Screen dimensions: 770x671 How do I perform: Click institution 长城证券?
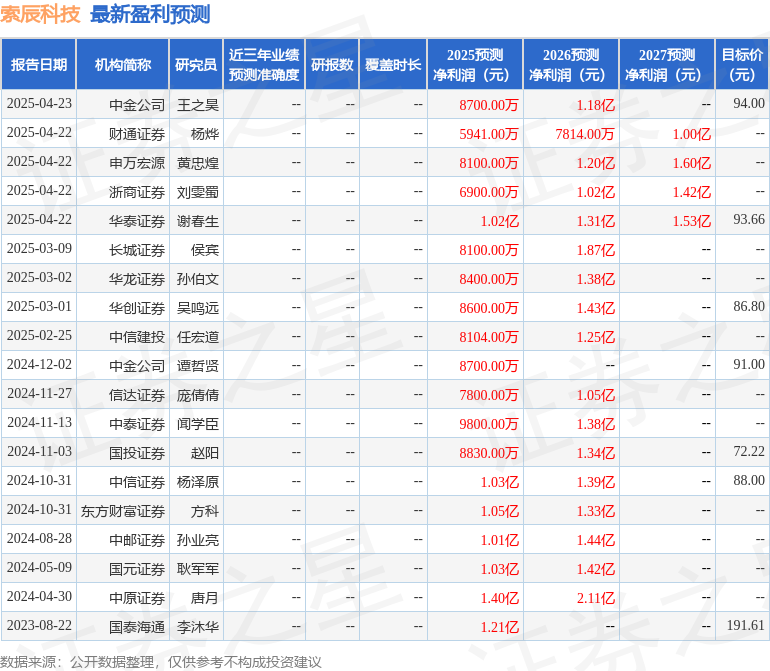tap(137, 250)
